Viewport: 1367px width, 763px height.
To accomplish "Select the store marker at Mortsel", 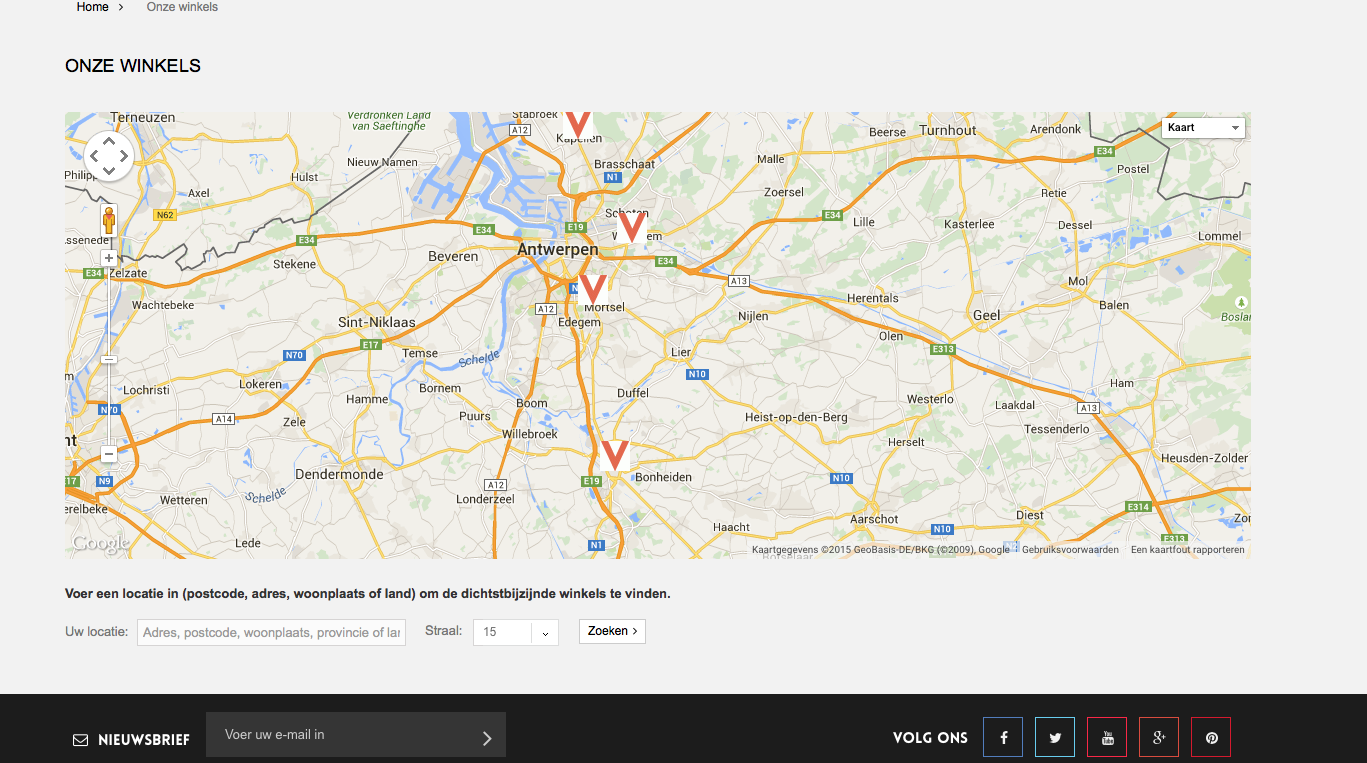I will tap(593, 290).
